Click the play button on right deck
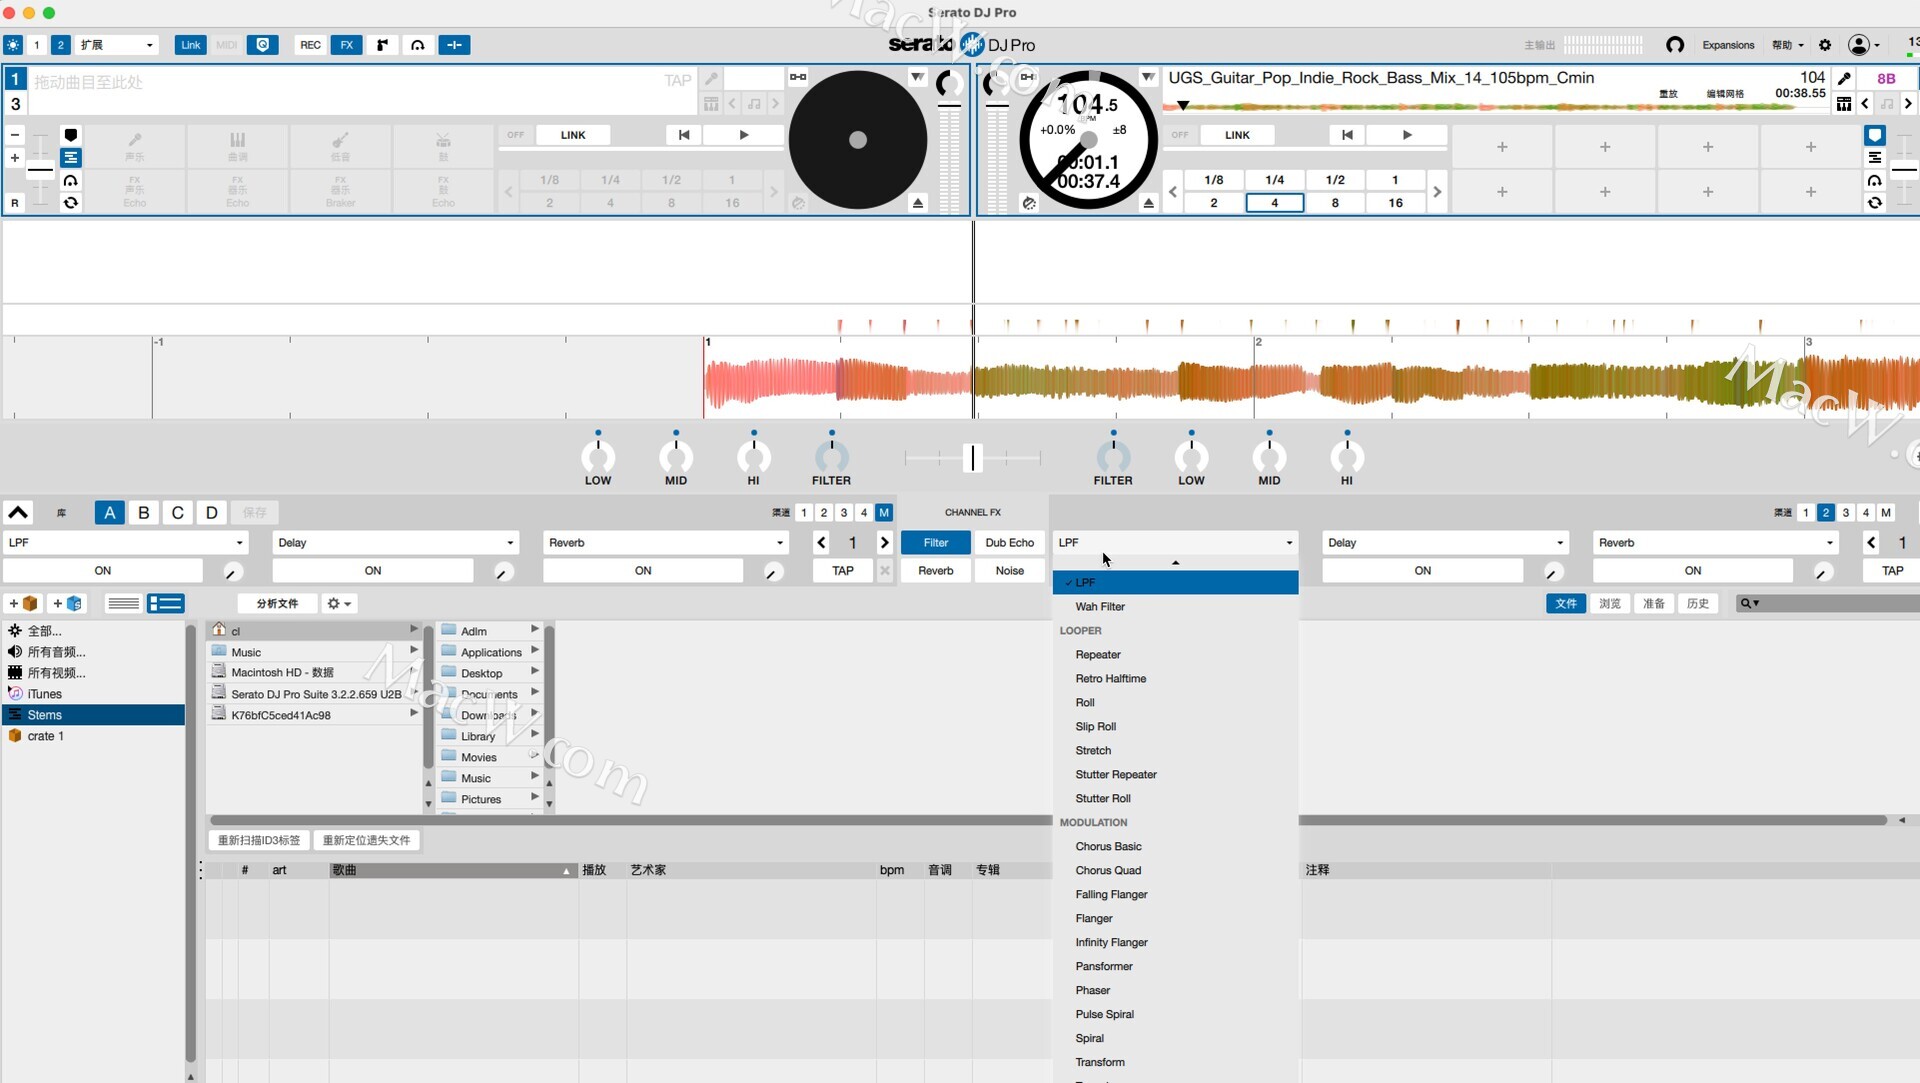The image size is (1920, 1083). click(1407, 135)
